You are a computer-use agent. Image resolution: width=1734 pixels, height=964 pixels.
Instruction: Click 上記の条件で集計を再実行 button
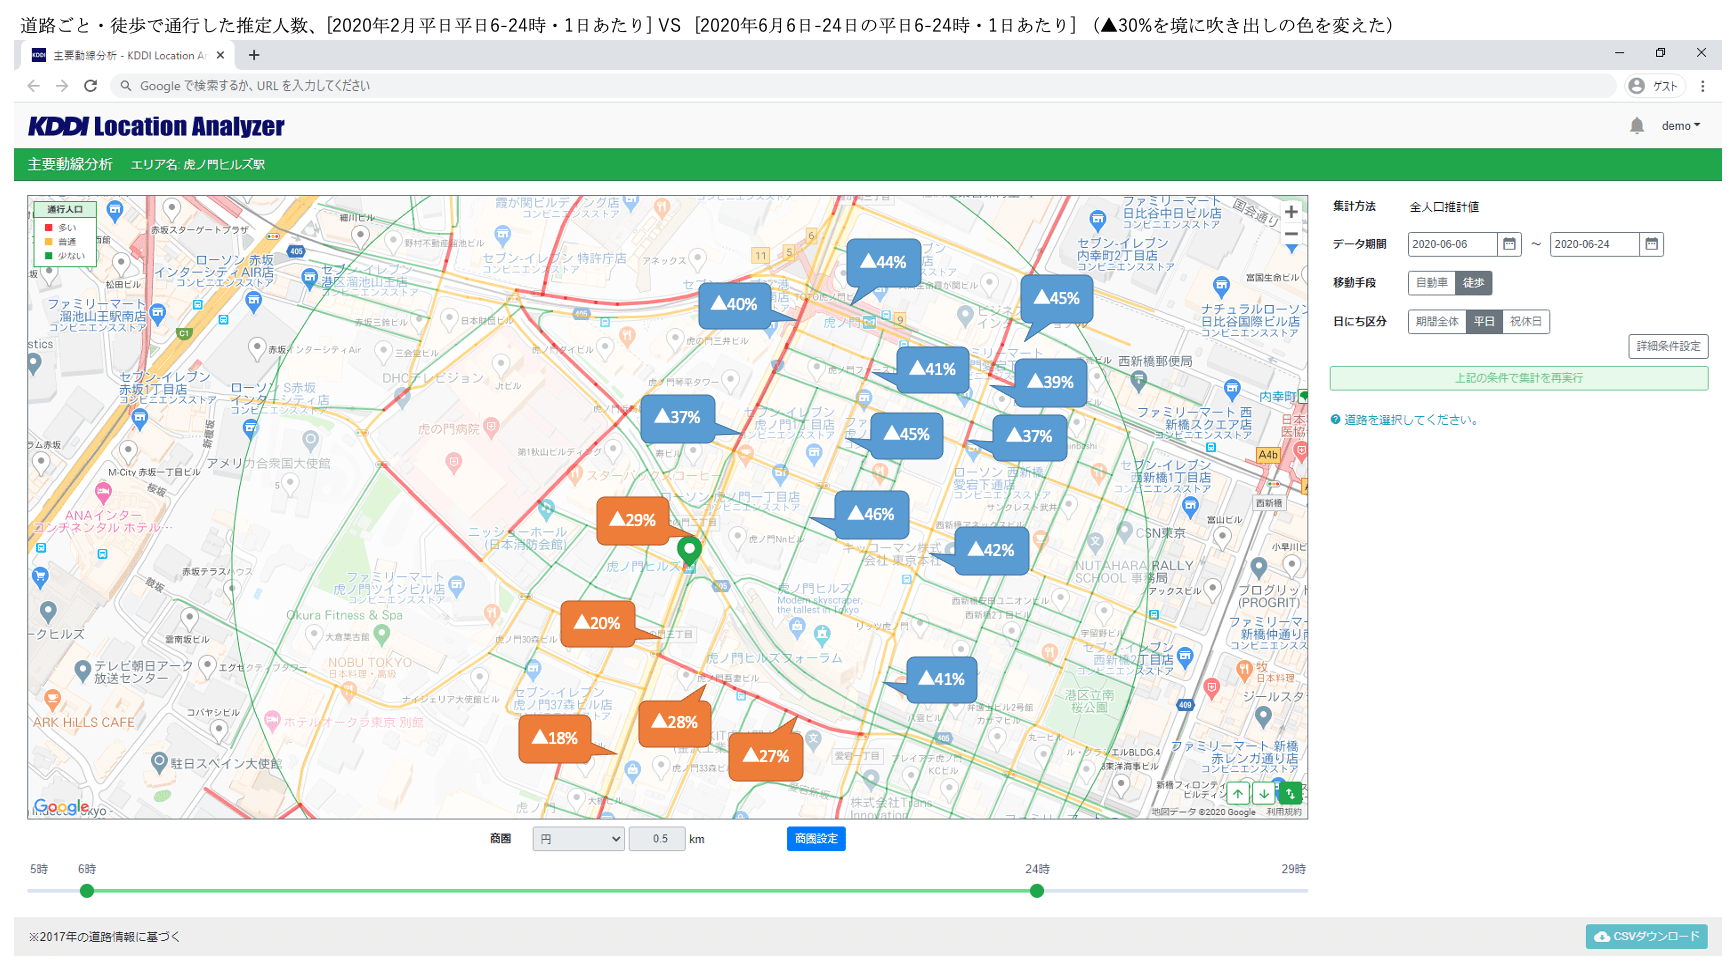1519,378
